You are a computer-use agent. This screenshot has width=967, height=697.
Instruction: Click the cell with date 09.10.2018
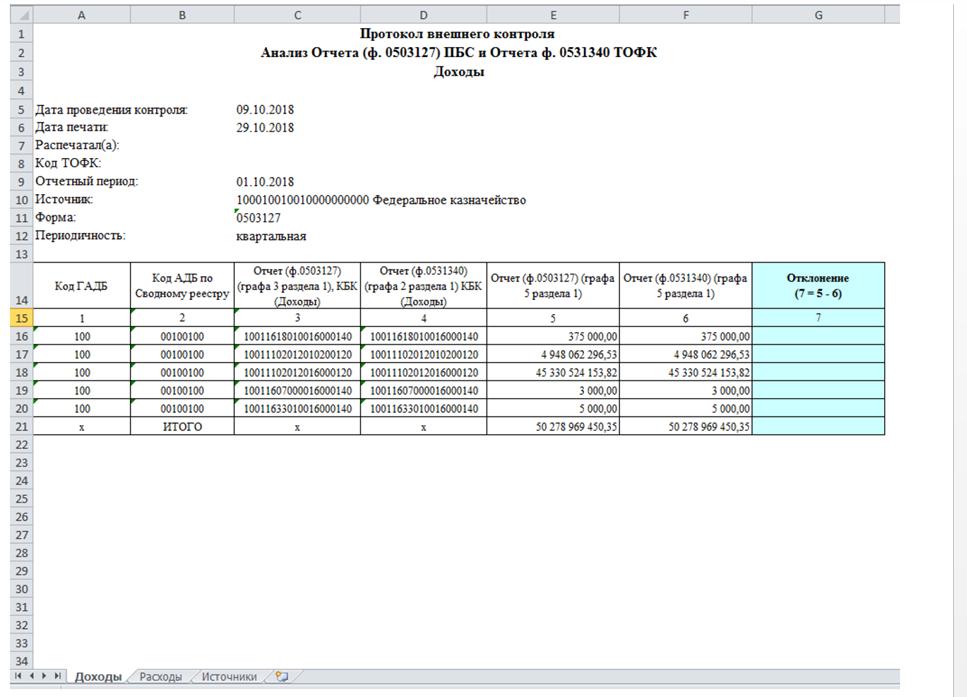(265, 109)
